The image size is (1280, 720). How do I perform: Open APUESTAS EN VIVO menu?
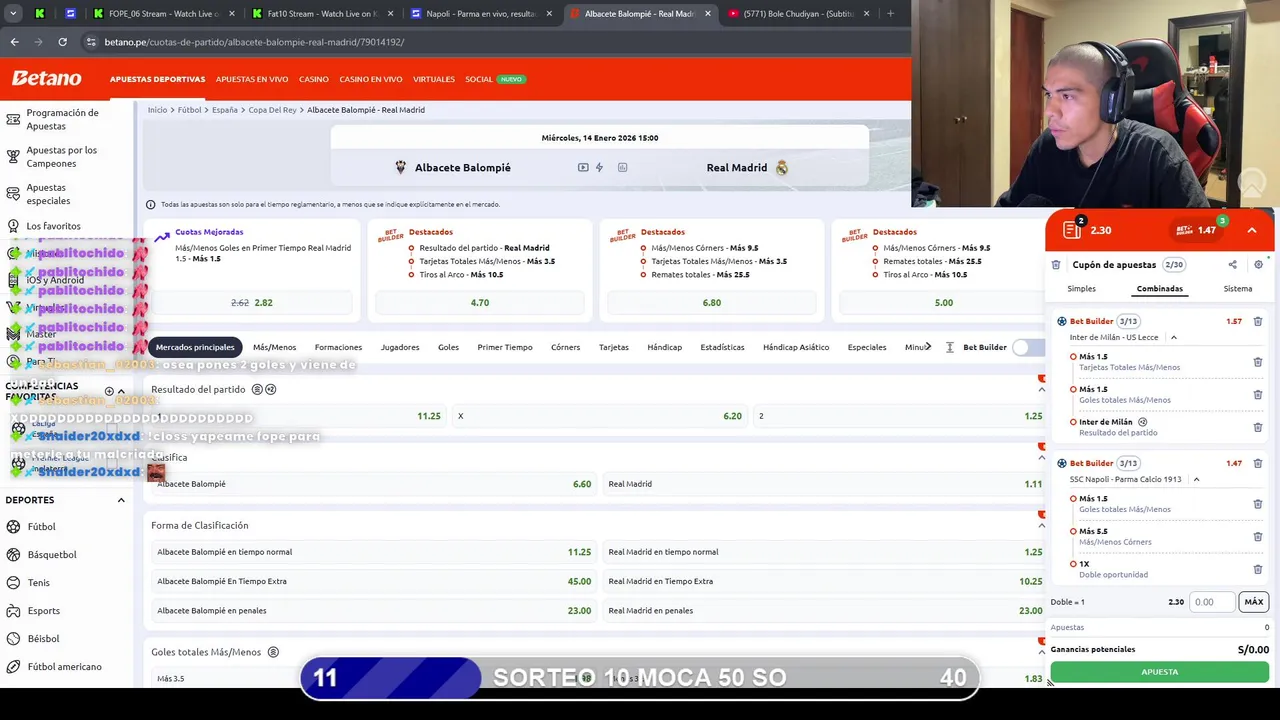pos(252,79)
